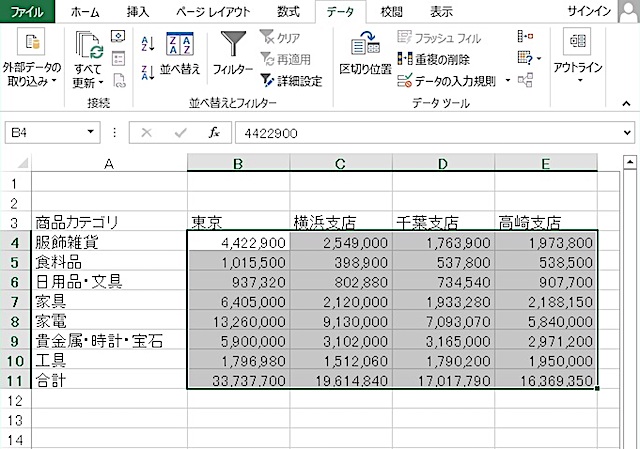Viewport: 640px width, 449px height.
Task: Open the Sort (並べ替え) dialog icon
Action: pos(180,44)
